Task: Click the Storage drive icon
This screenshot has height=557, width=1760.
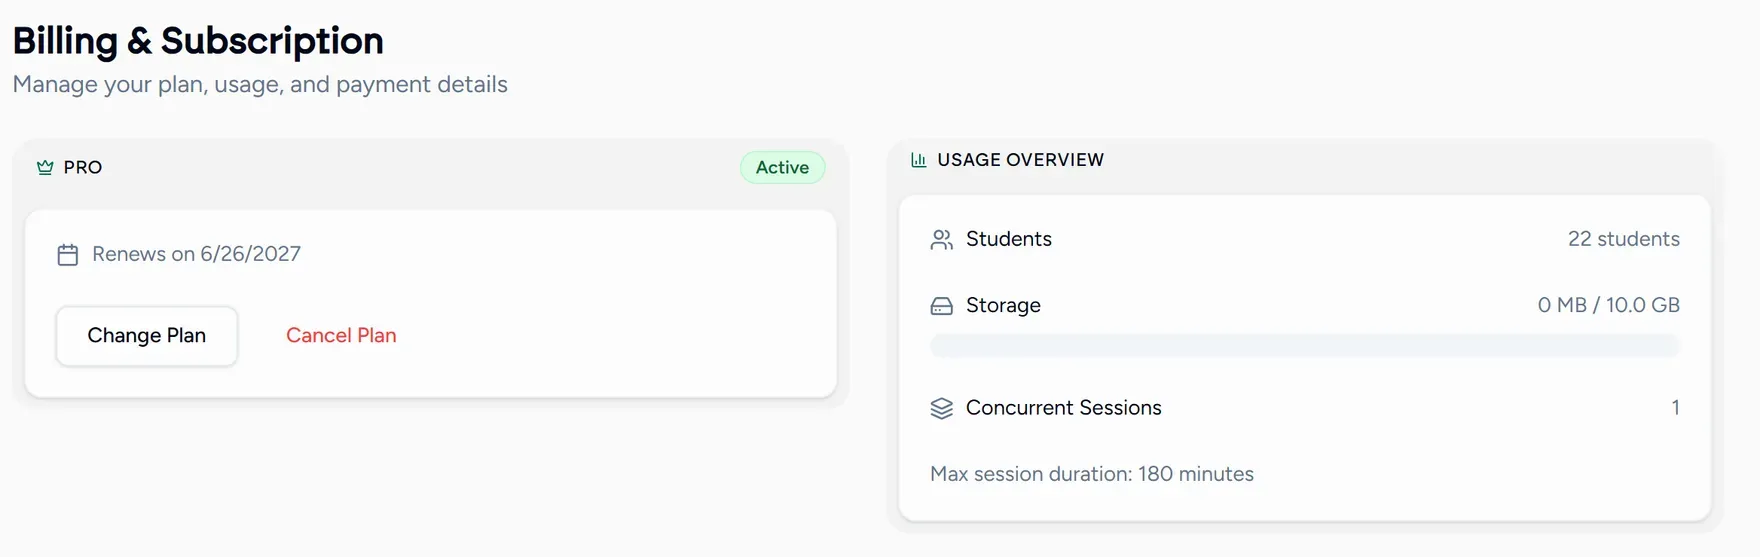Action: coord(941,306)
